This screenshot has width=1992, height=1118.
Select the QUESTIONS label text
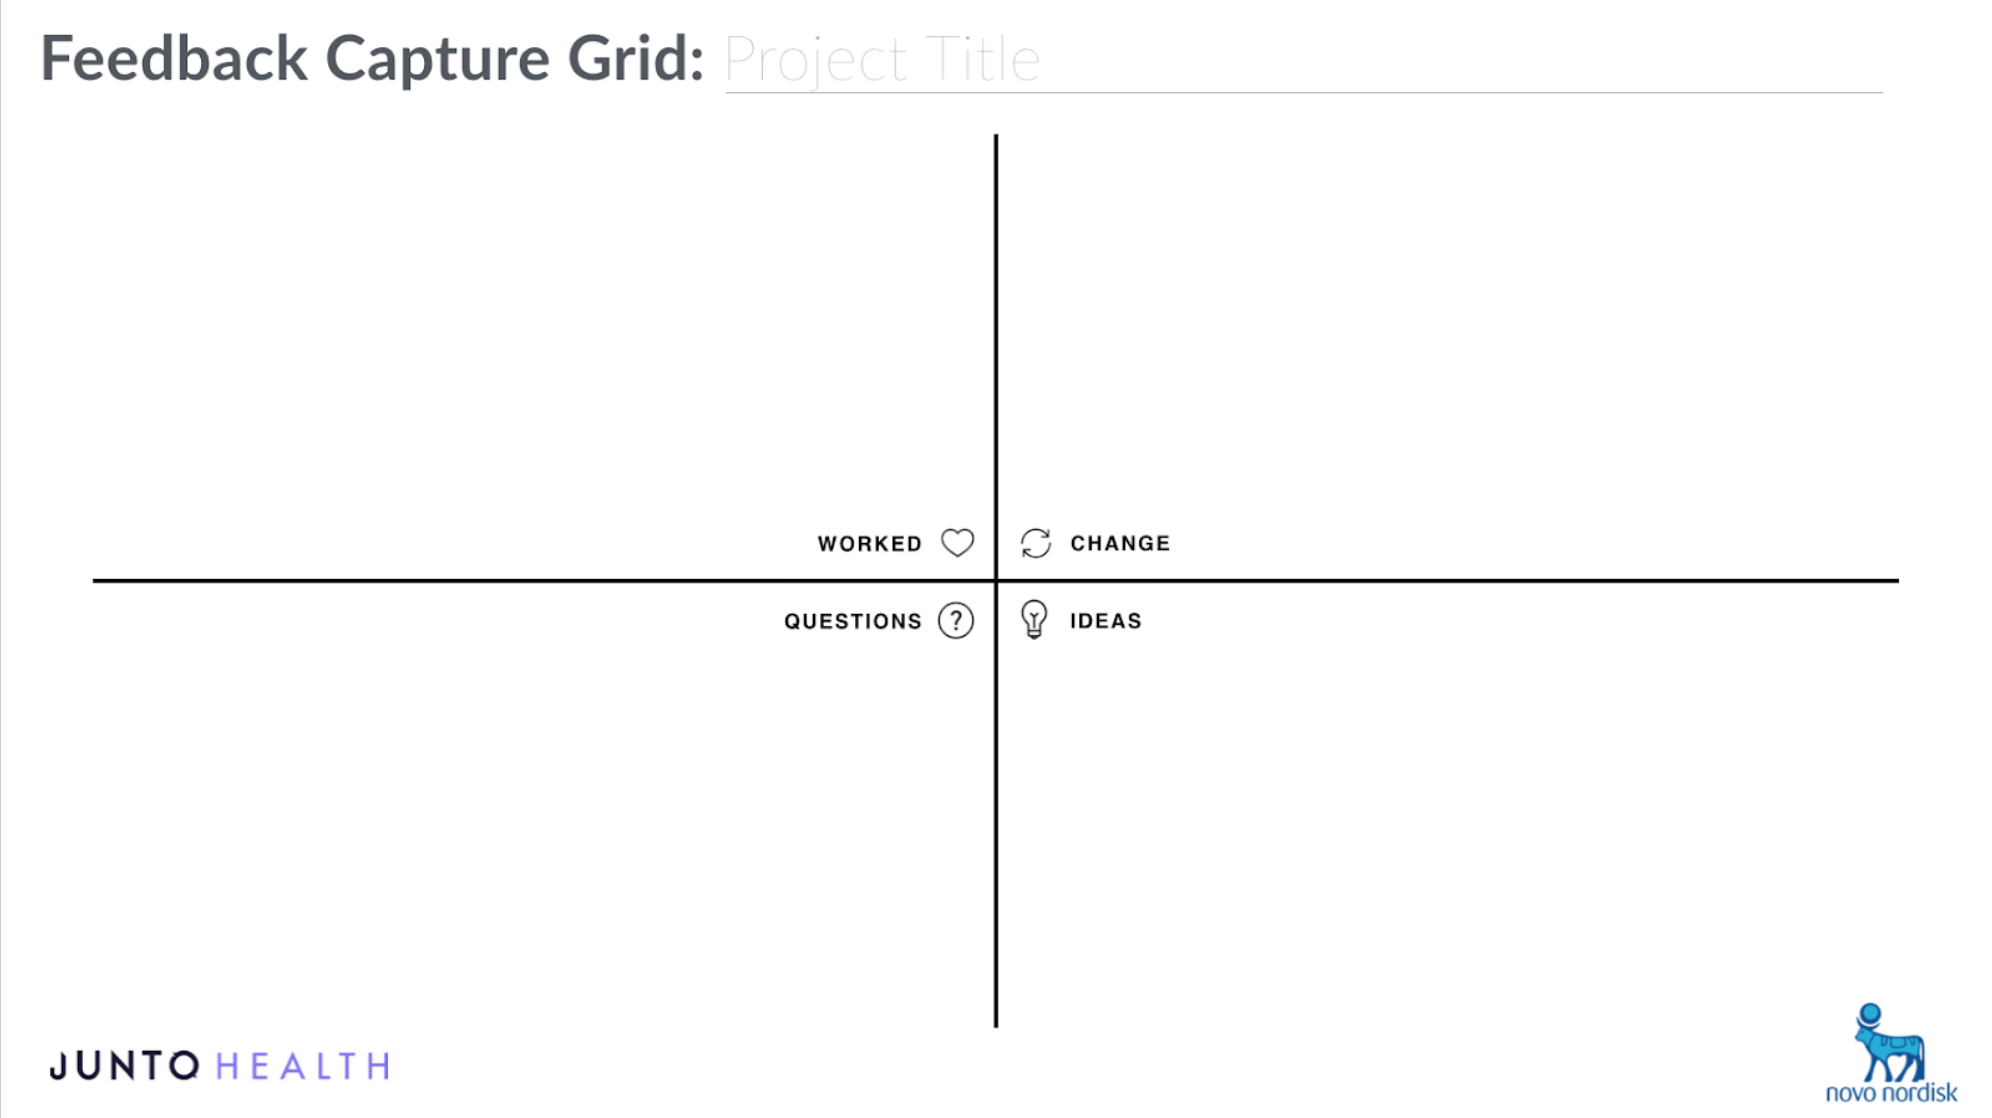click(x=852, y=621)
